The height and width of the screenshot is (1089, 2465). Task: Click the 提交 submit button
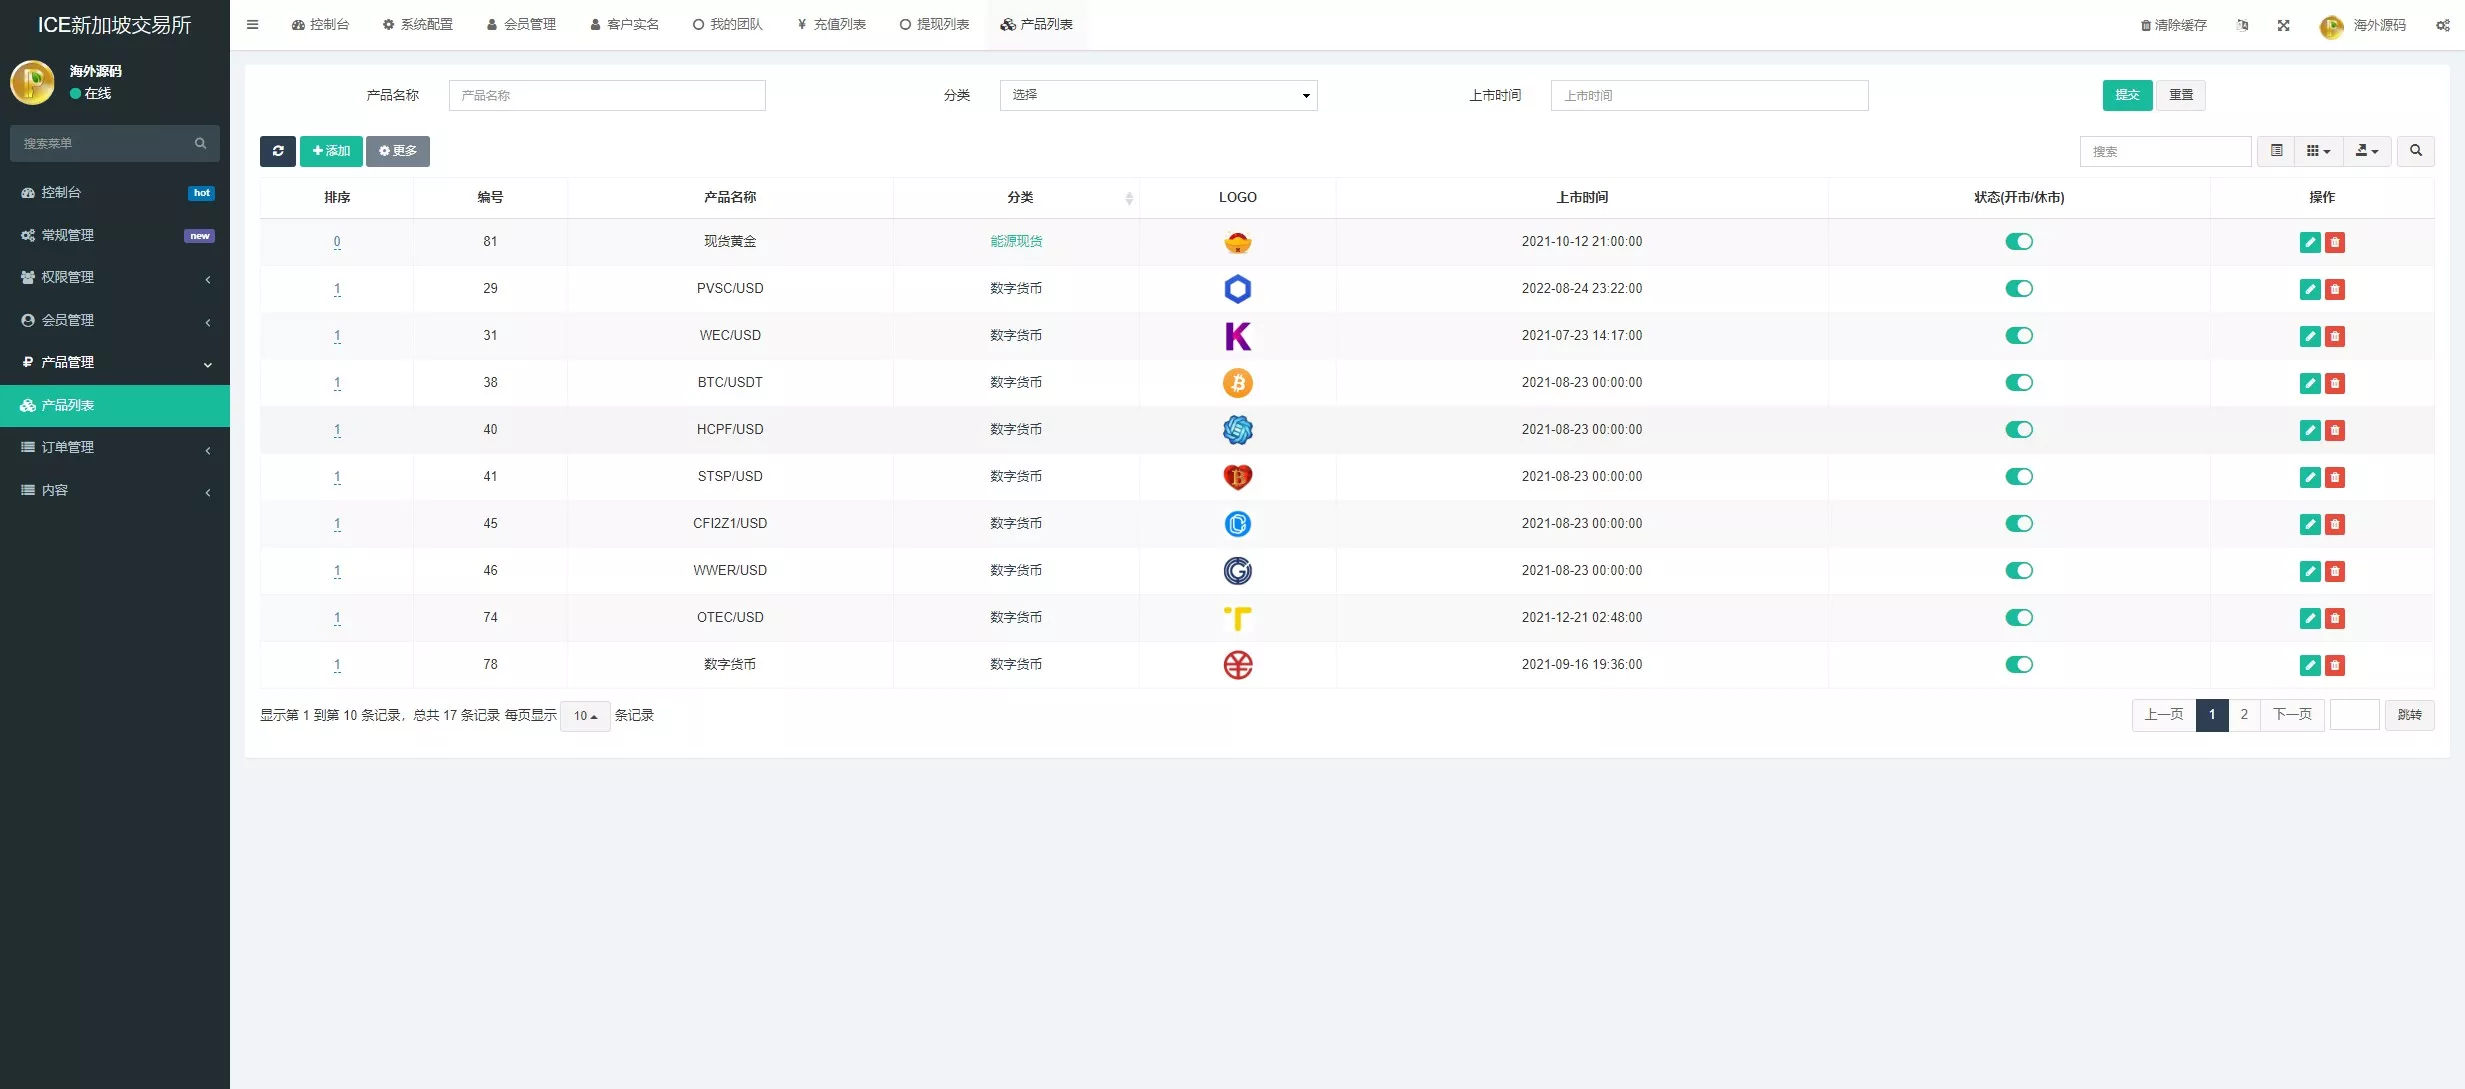pos(2128,95)
